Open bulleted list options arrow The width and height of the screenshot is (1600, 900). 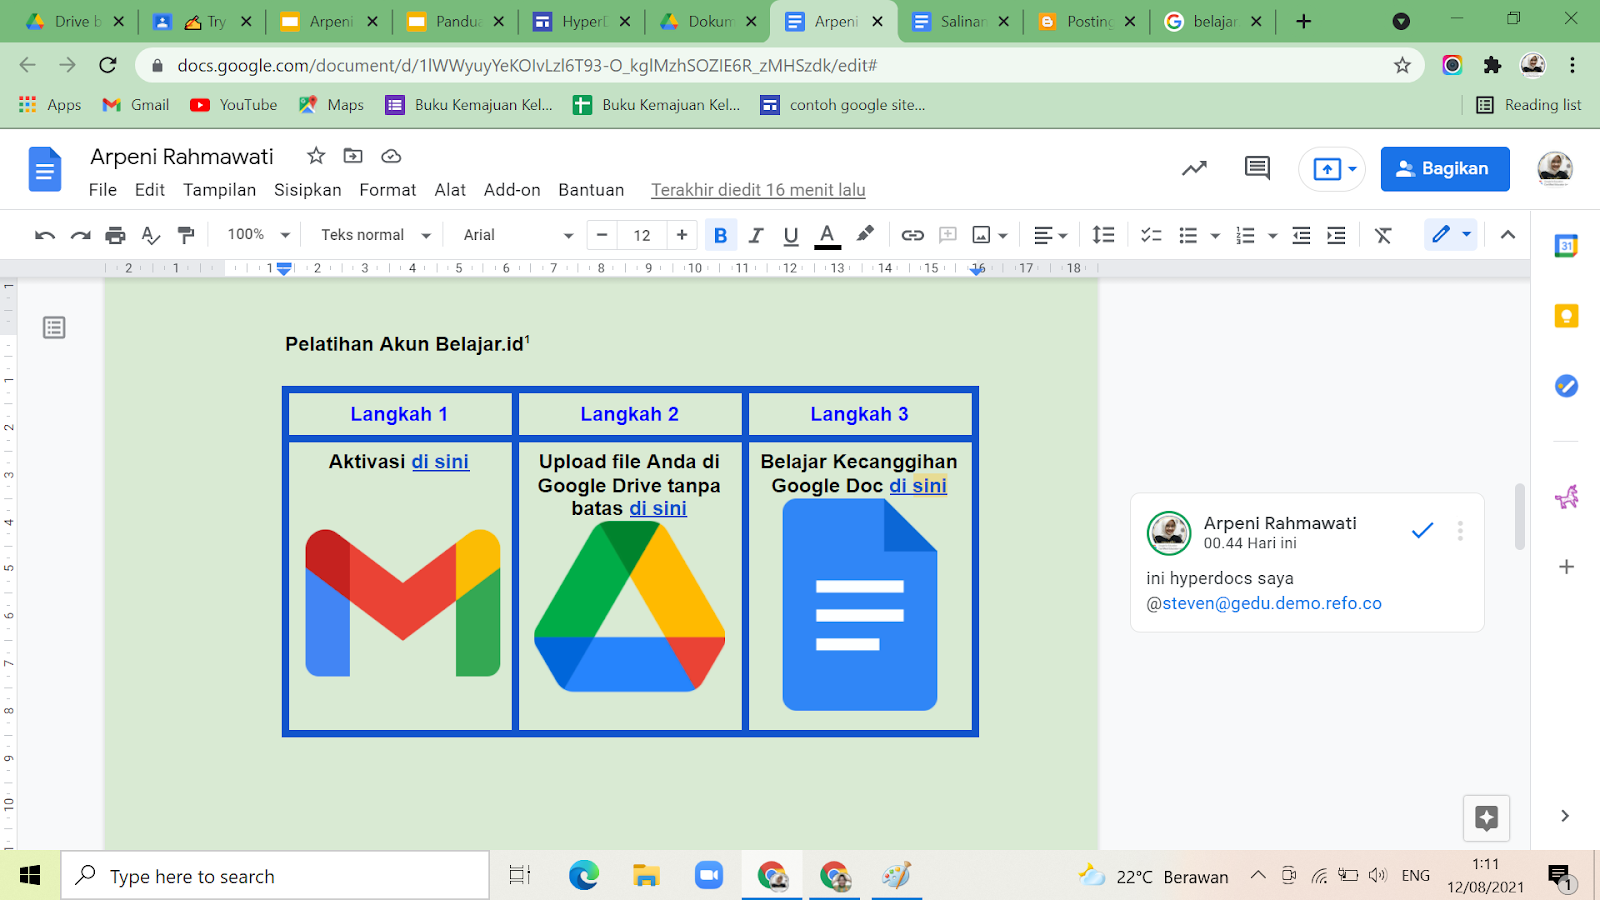coord(1215,236)
